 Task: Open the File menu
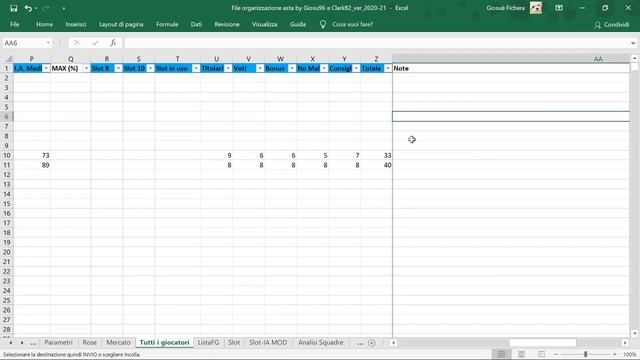tap(15, 24)
